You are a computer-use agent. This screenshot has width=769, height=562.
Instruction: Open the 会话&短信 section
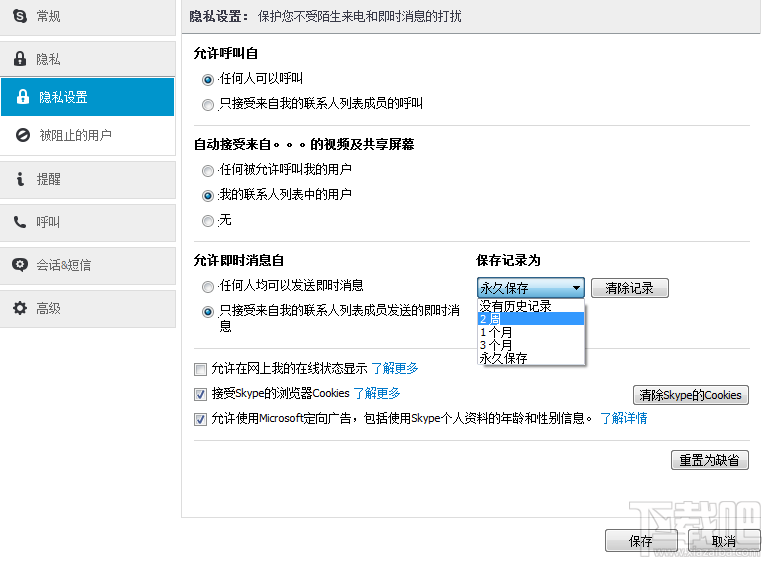[88, 265]
